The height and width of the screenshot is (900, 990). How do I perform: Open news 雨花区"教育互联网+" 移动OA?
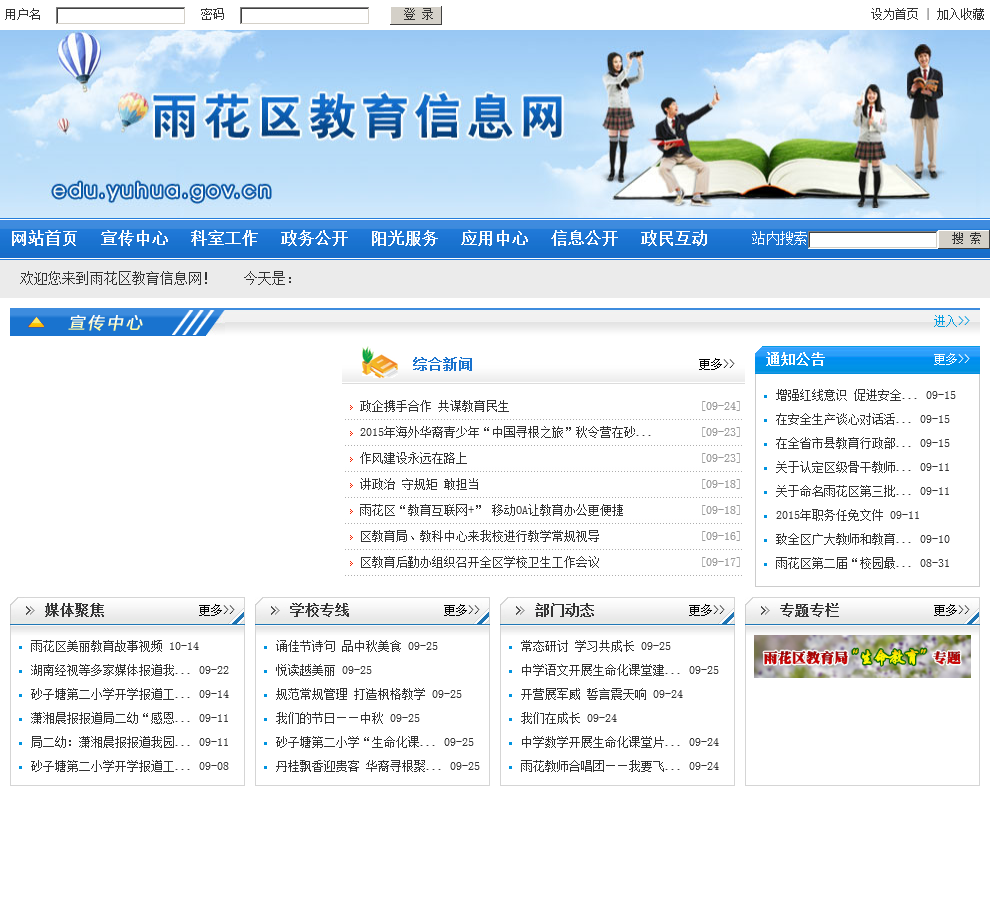(491, 510)
